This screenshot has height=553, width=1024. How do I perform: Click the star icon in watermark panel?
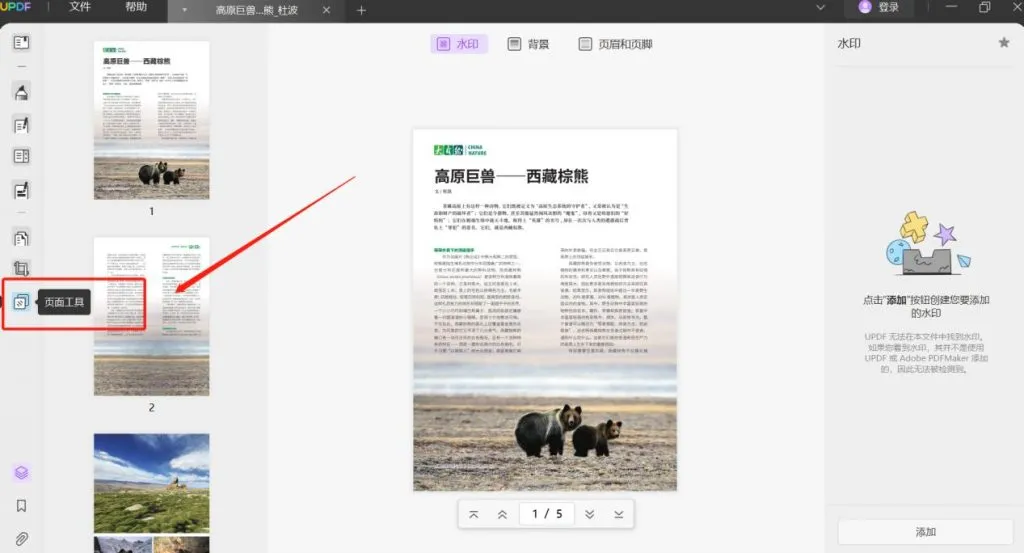click(x=1004, y=42)
